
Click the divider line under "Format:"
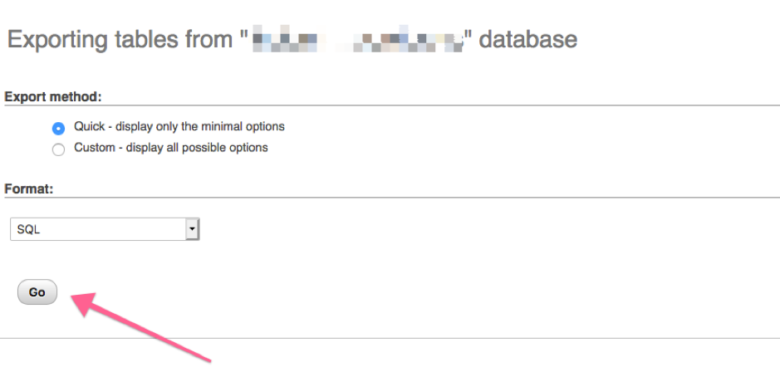pos(392,197)
